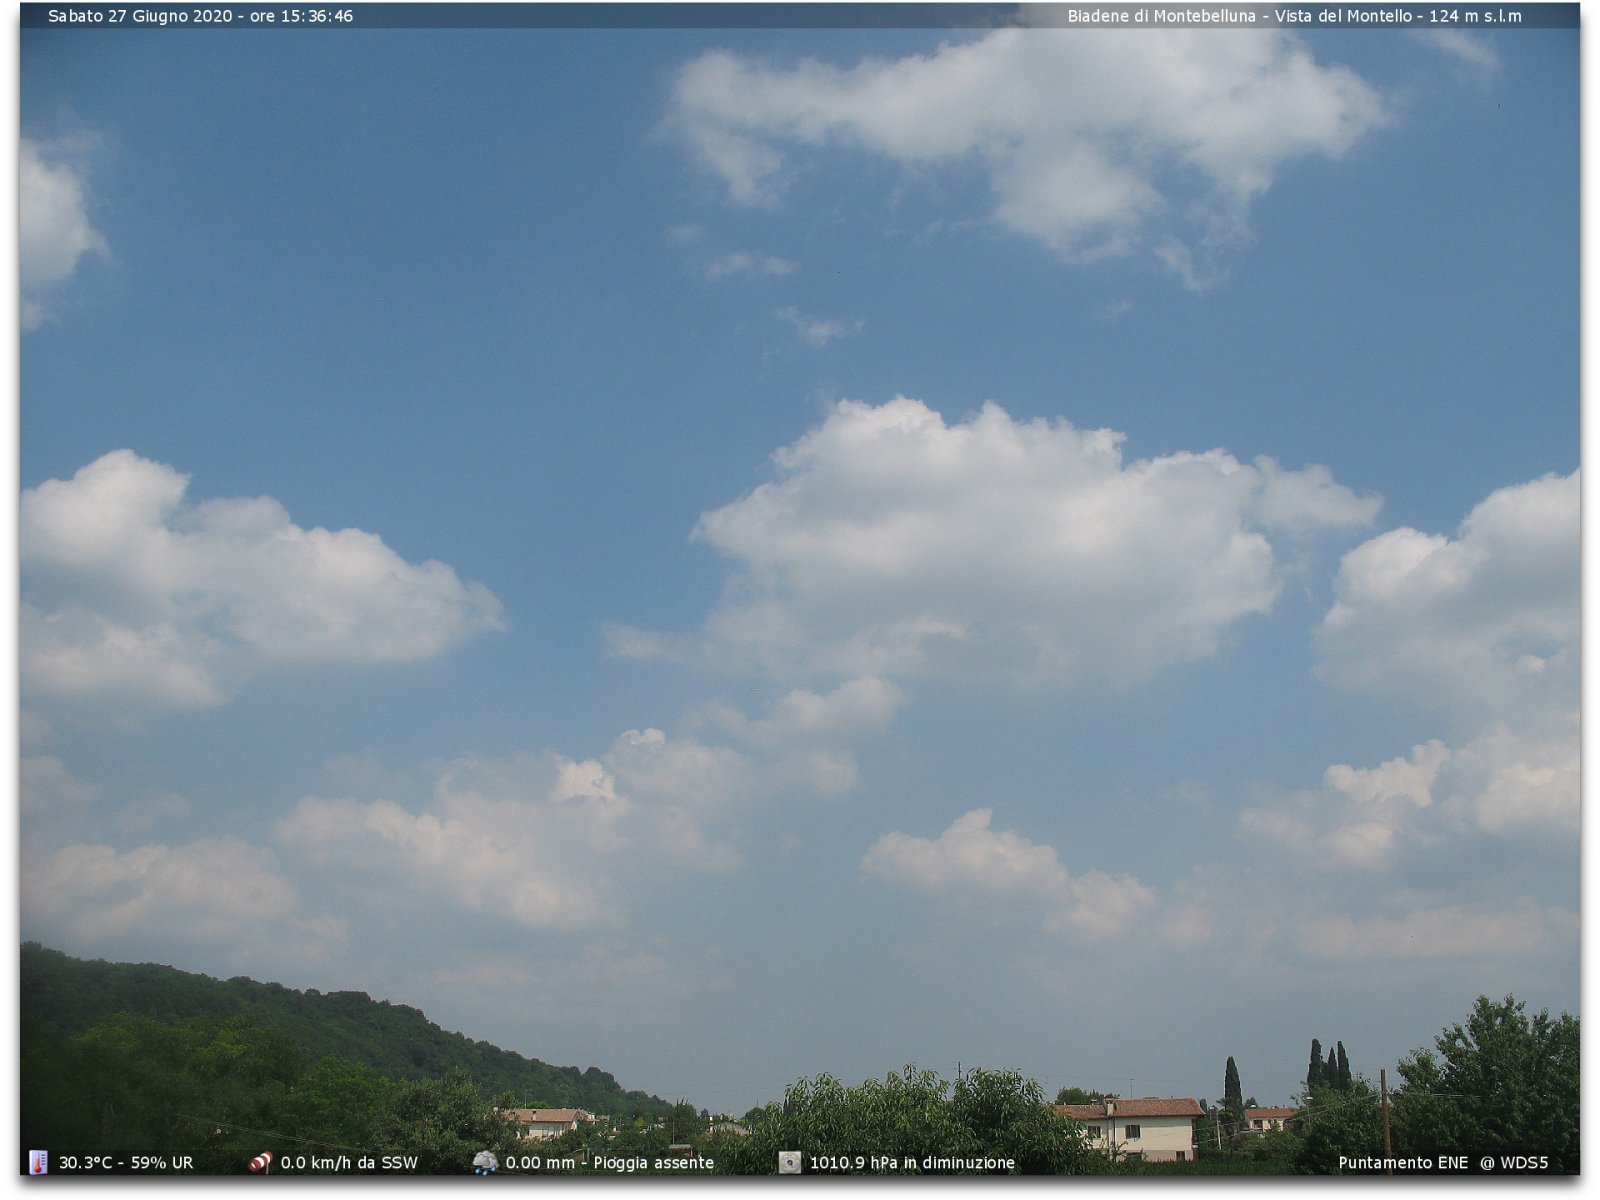Click the 'Vista del Montello' caption
Image resolution: width=1600 pixels, height=1200 pixels.
(x=1343, y=16)
